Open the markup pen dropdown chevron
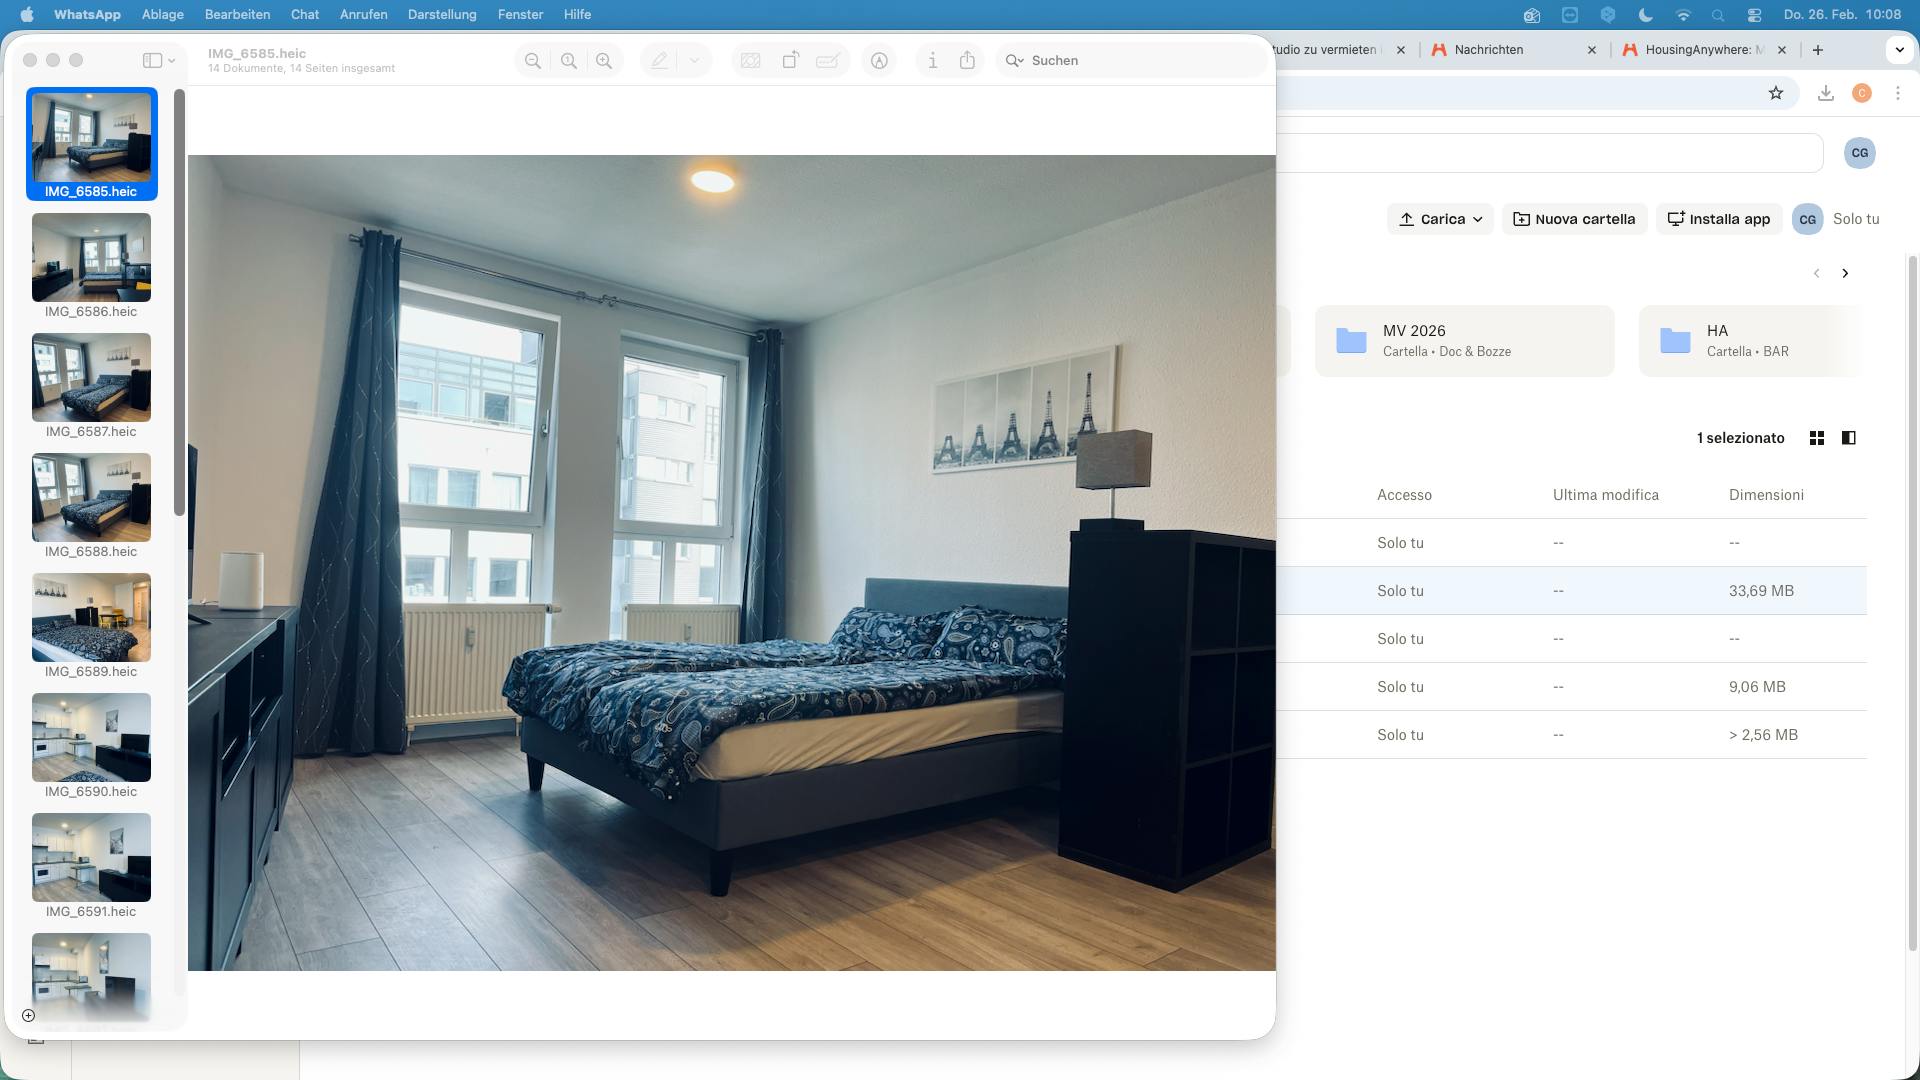1920x1080 pixels. (x=694, y=60)
